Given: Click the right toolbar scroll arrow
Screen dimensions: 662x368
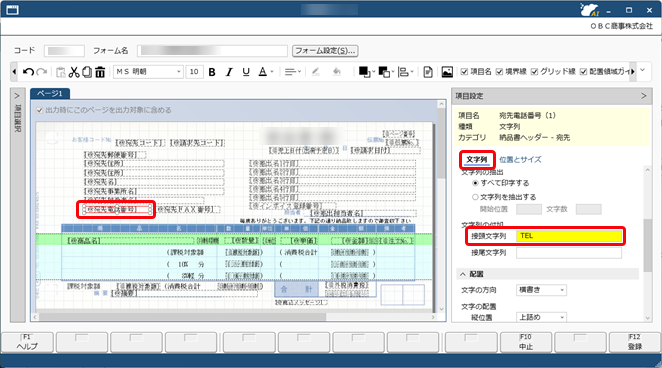Looking at the screenshot, I should [632, 72].
